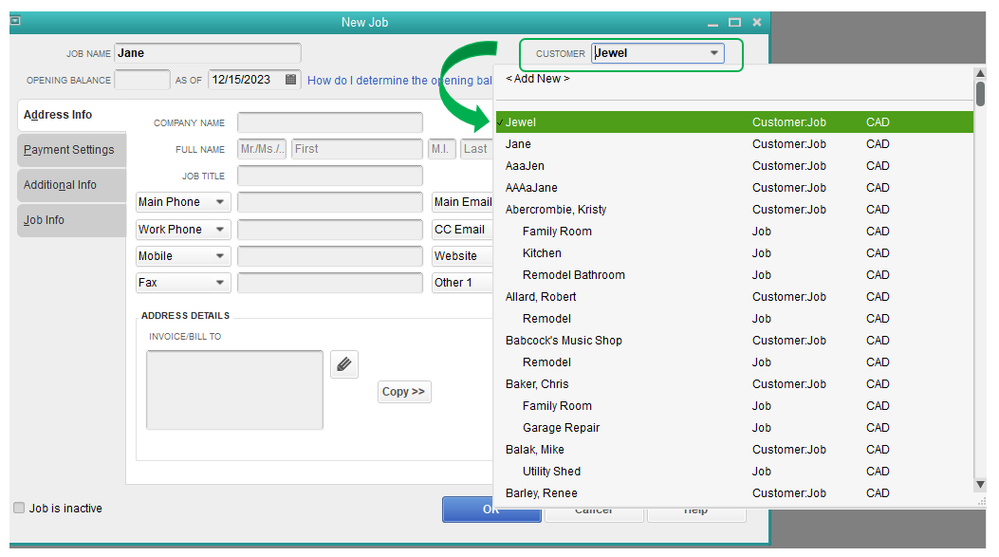
Task: Expand the Customer dropdown arrow
Action: tap(714, 53)
